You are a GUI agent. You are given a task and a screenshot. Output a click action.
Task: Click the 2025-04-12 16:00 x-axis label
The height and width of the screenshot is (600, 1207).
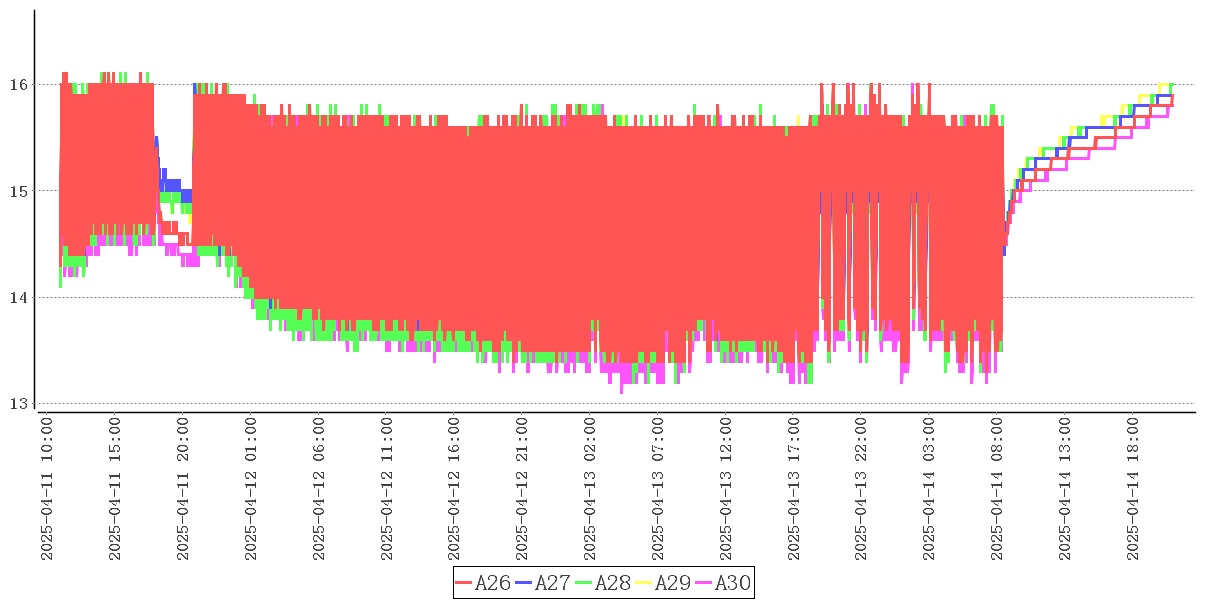(x=455, y=489)
